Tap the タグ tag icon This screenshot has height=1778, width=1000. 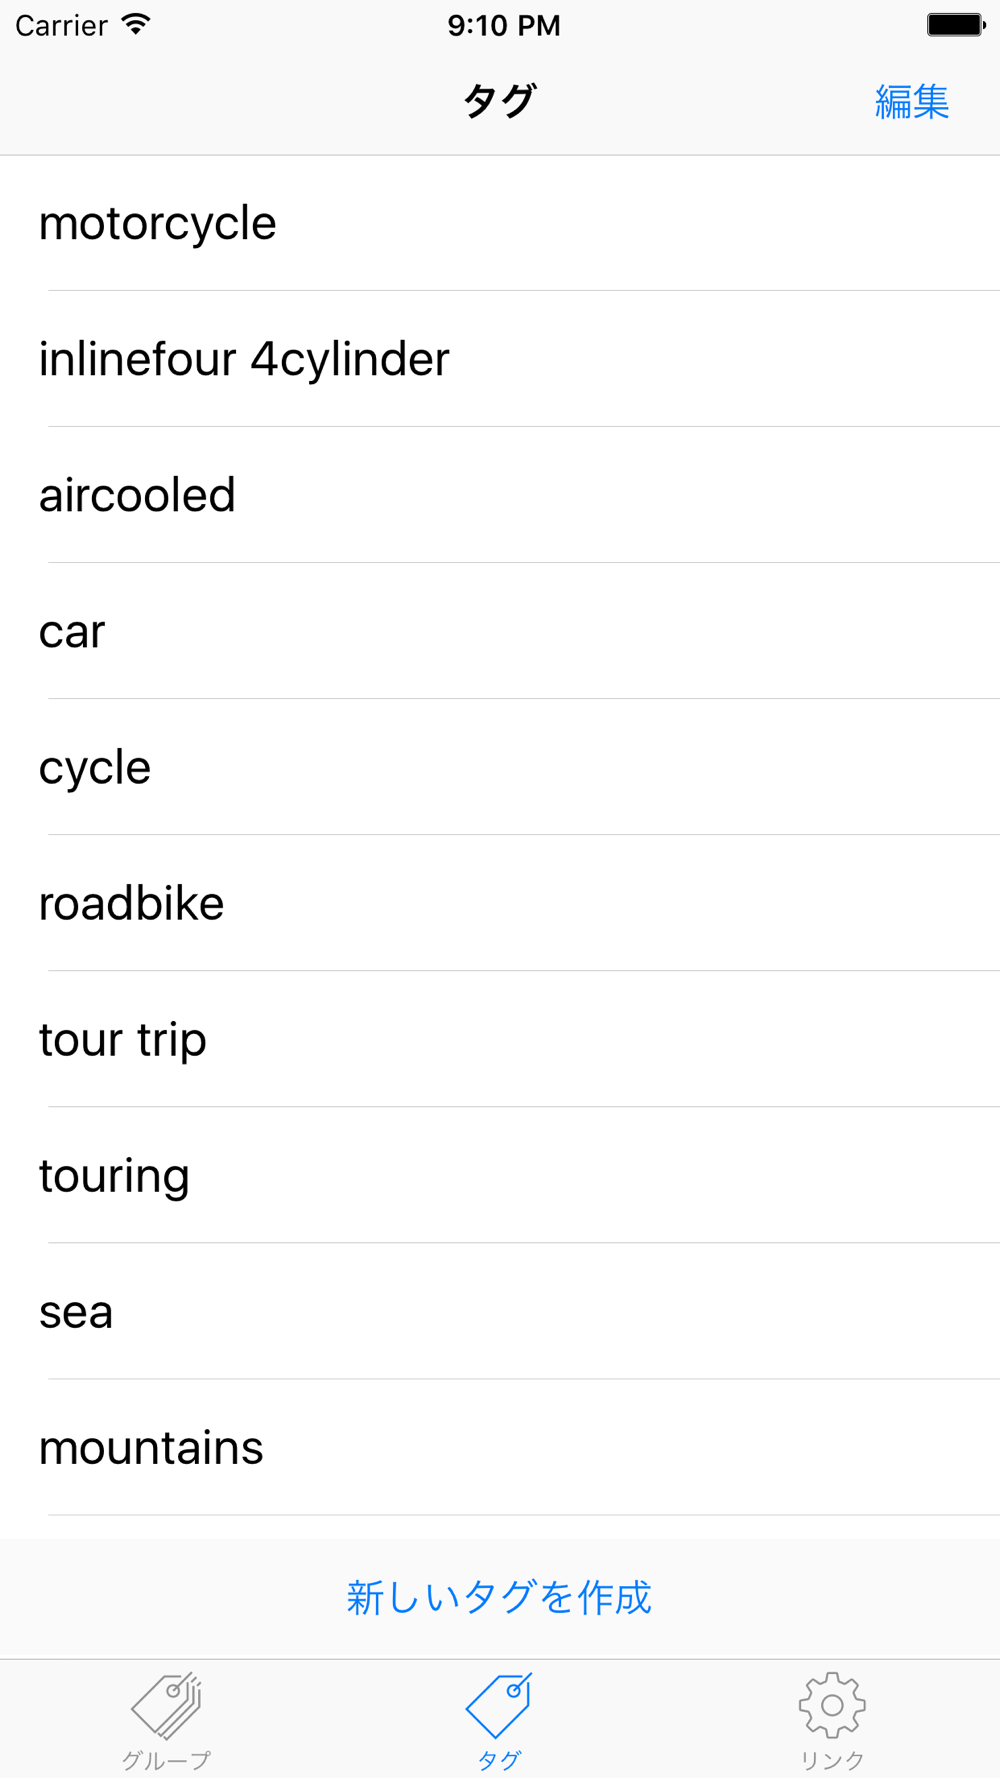tap(499, 1704)
